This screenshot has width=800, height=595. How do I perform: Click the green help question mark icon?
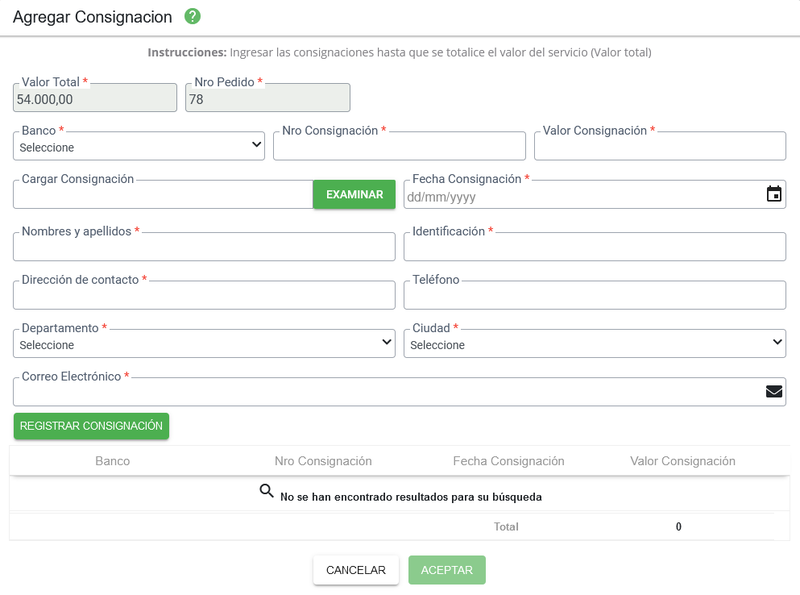point(193,17)
